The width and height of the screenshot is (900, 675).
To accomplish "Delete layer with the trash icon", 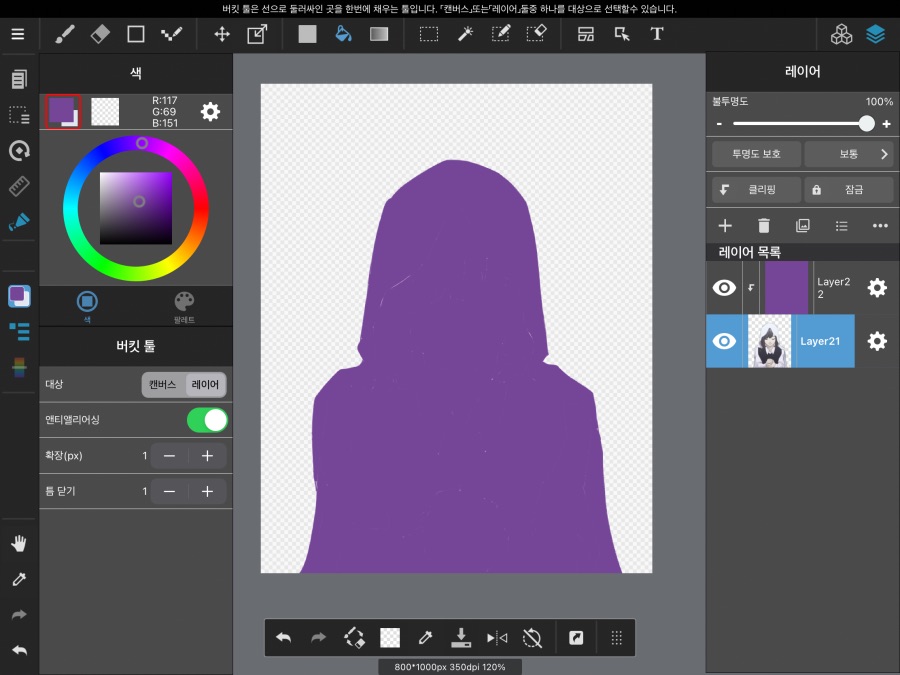I will (x=764, y=226).
